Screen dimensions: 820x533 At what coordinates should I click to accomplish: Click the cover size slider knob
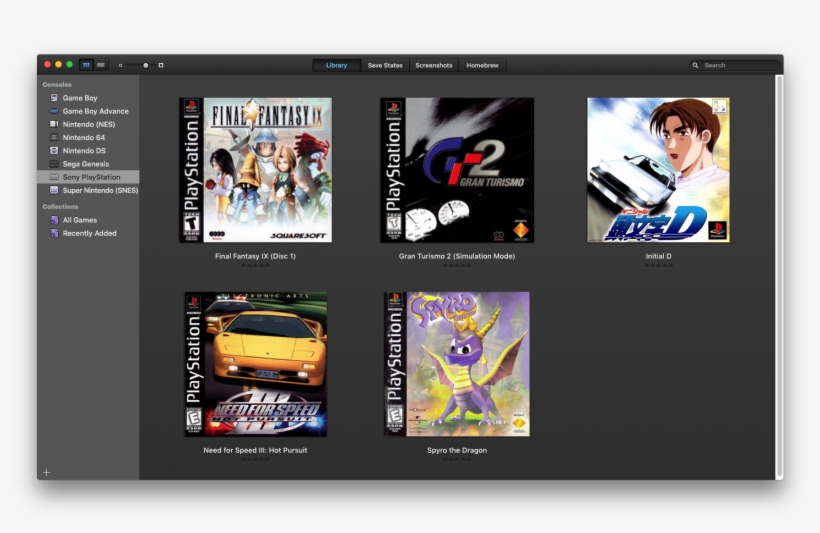pyautogui.click(x=146, y=65)
